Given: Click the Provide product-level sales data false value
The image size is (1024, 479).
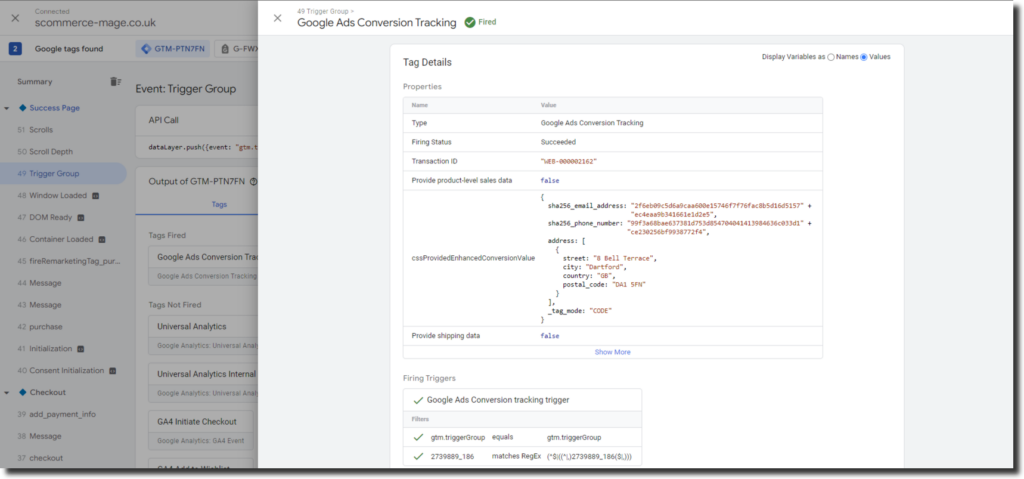Looking at the screenshot, I should point(550,180).
